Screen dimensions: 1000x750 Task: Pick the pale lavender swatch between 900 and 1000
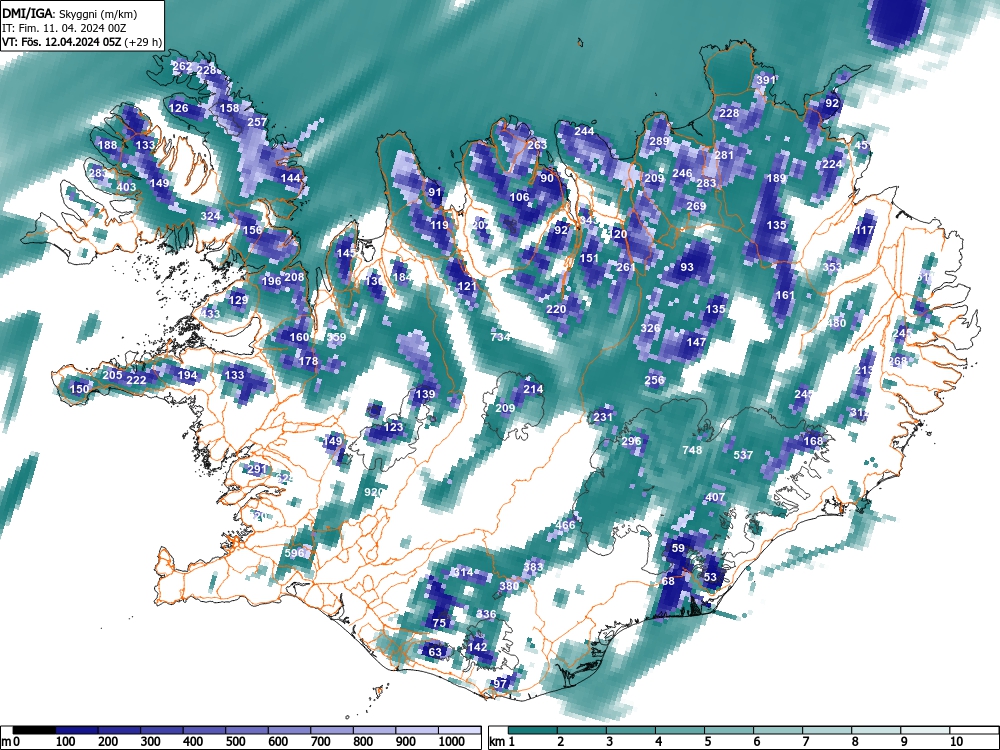417,730
